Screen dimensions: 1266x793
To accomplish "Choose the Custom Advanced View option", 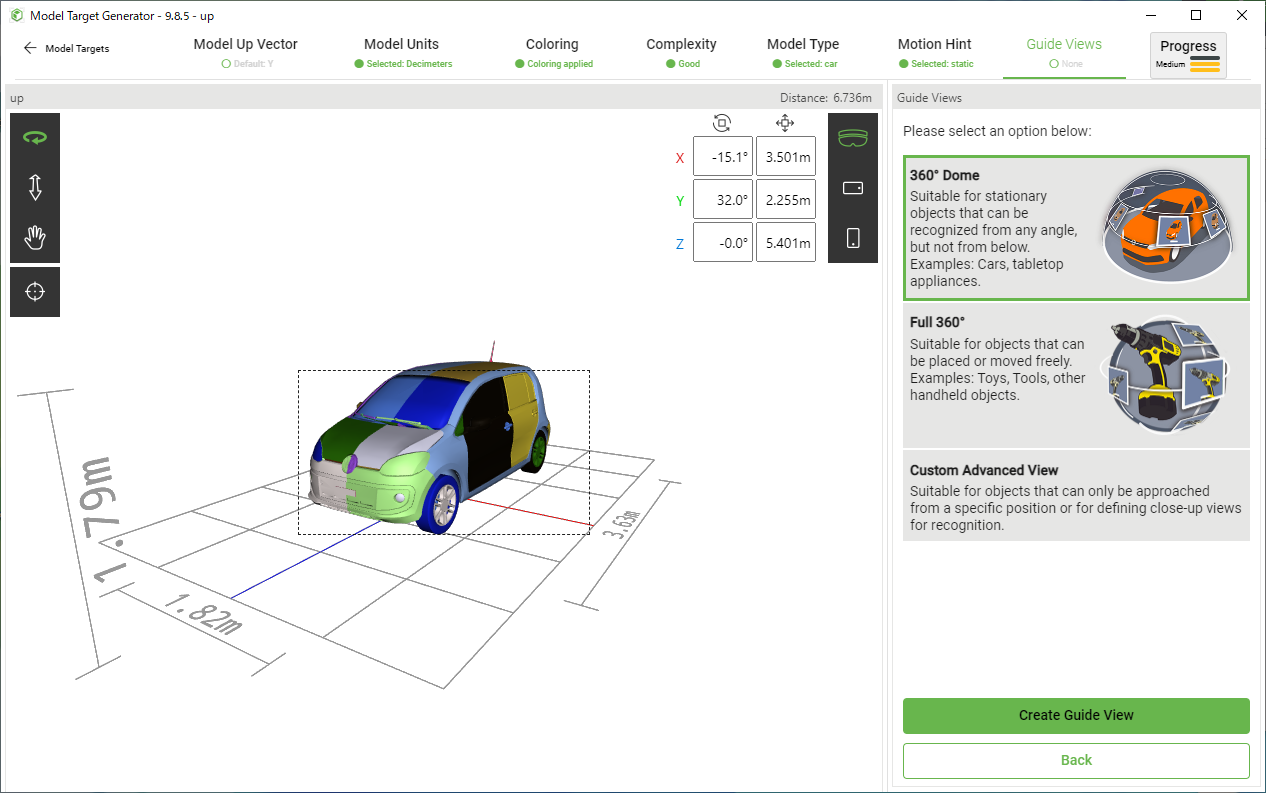I will pos(1076,496).
